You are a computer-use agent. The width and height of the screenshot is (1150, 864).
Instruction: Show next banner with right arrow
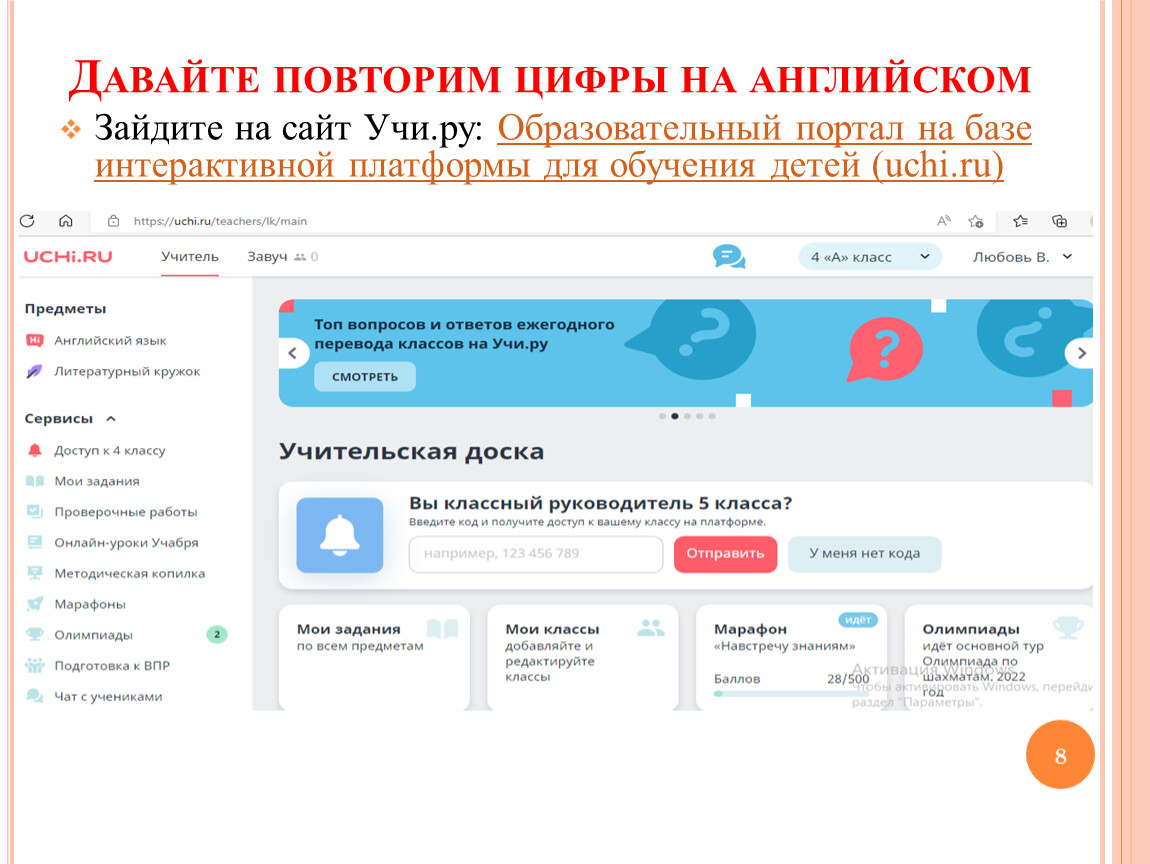pos(1080,353)
